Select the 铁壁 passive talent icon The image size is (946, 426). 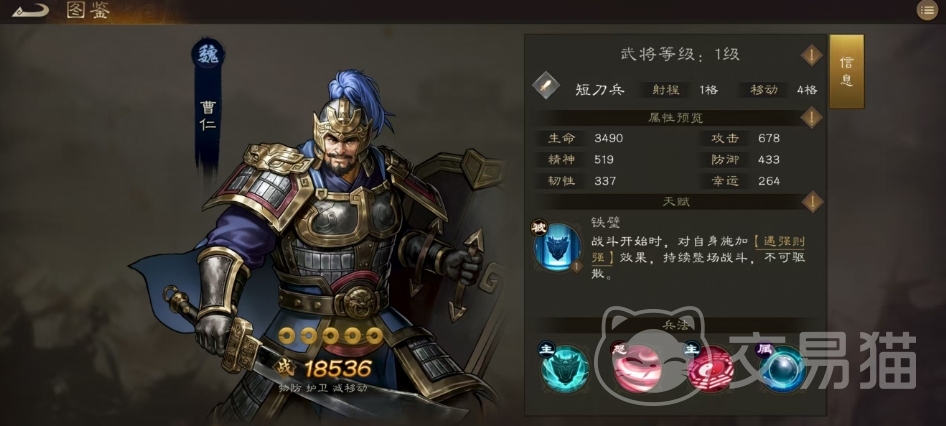tap(557, 246)
